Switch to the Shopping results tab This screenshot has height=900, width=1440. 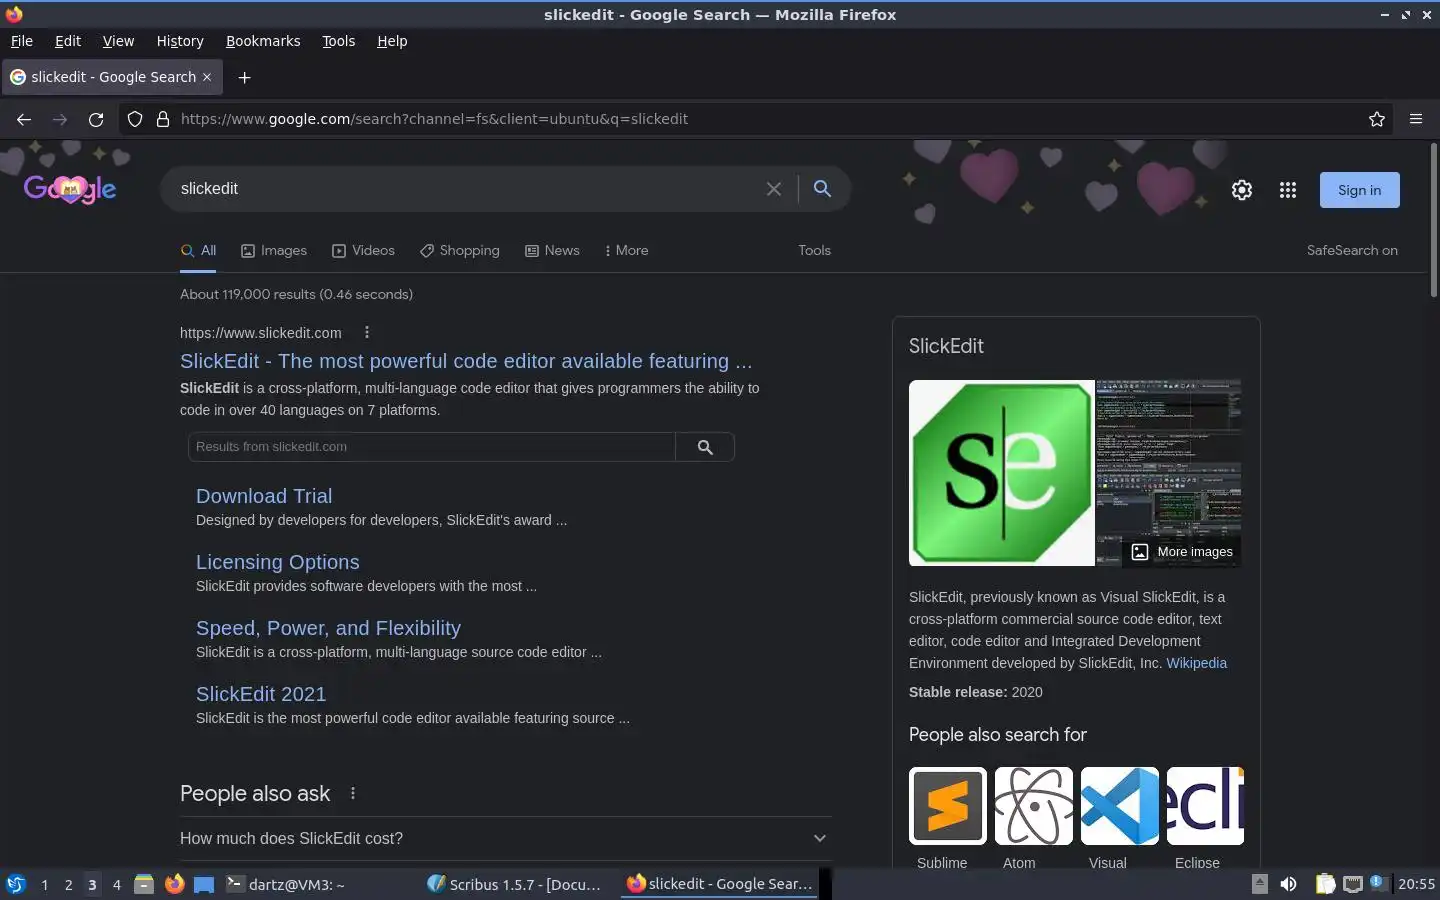point(460,251)
